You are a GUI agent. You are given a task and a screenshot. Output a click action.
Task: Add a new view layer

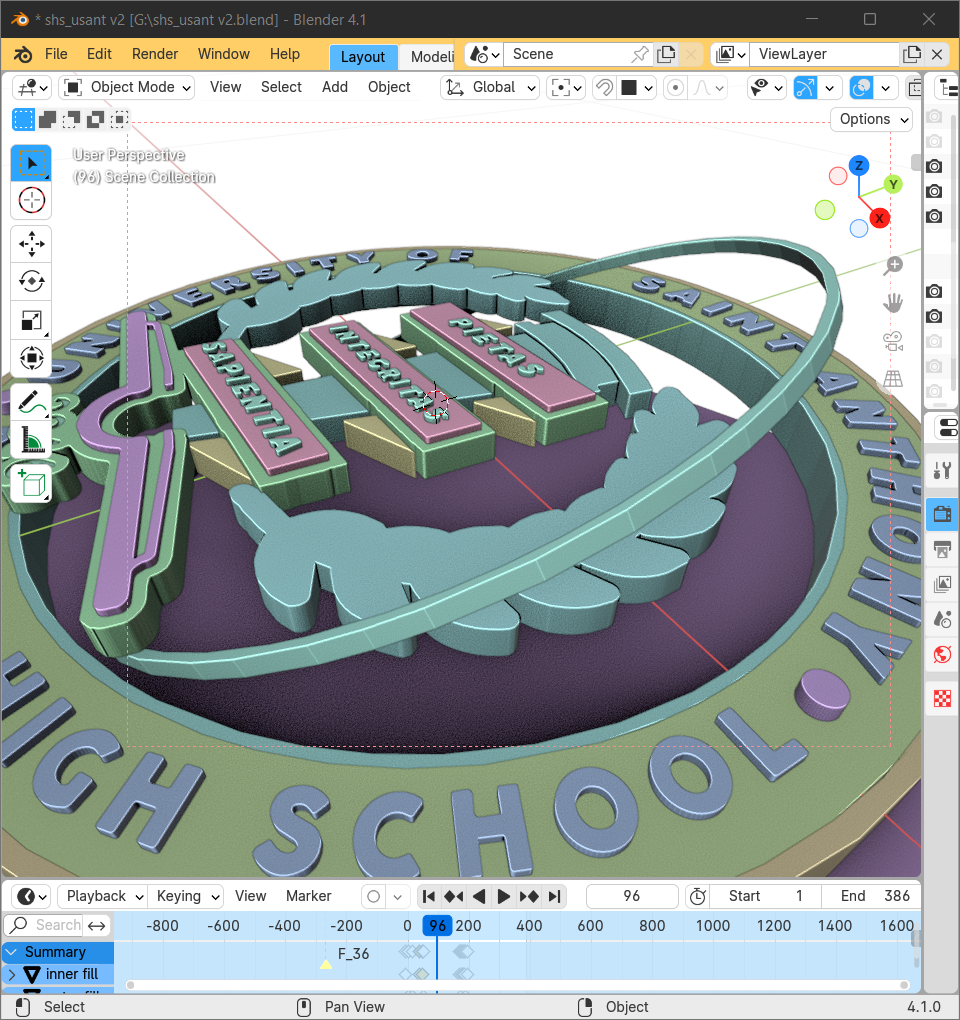[912, 55]
